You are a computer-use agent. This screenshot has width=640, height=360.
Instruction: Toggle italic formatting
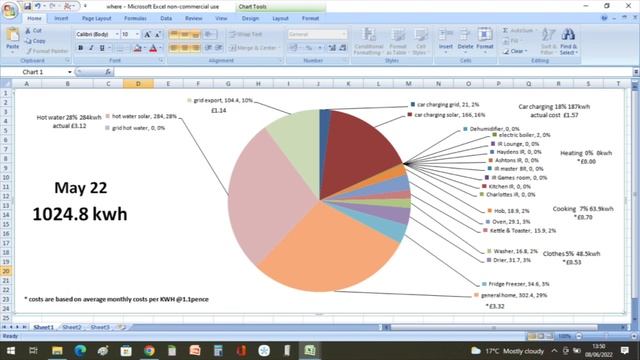(91, 48)
